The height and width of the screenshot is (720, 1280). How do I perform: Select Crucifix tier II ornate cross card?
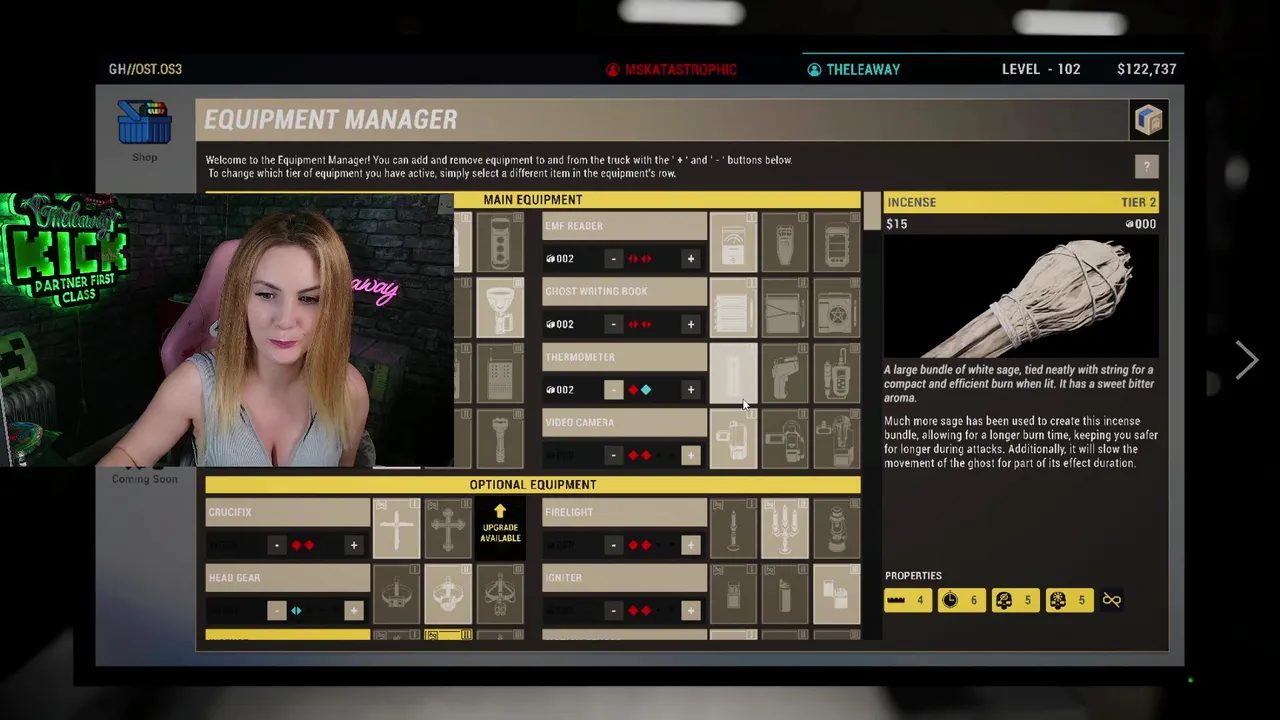pos(448,528)
